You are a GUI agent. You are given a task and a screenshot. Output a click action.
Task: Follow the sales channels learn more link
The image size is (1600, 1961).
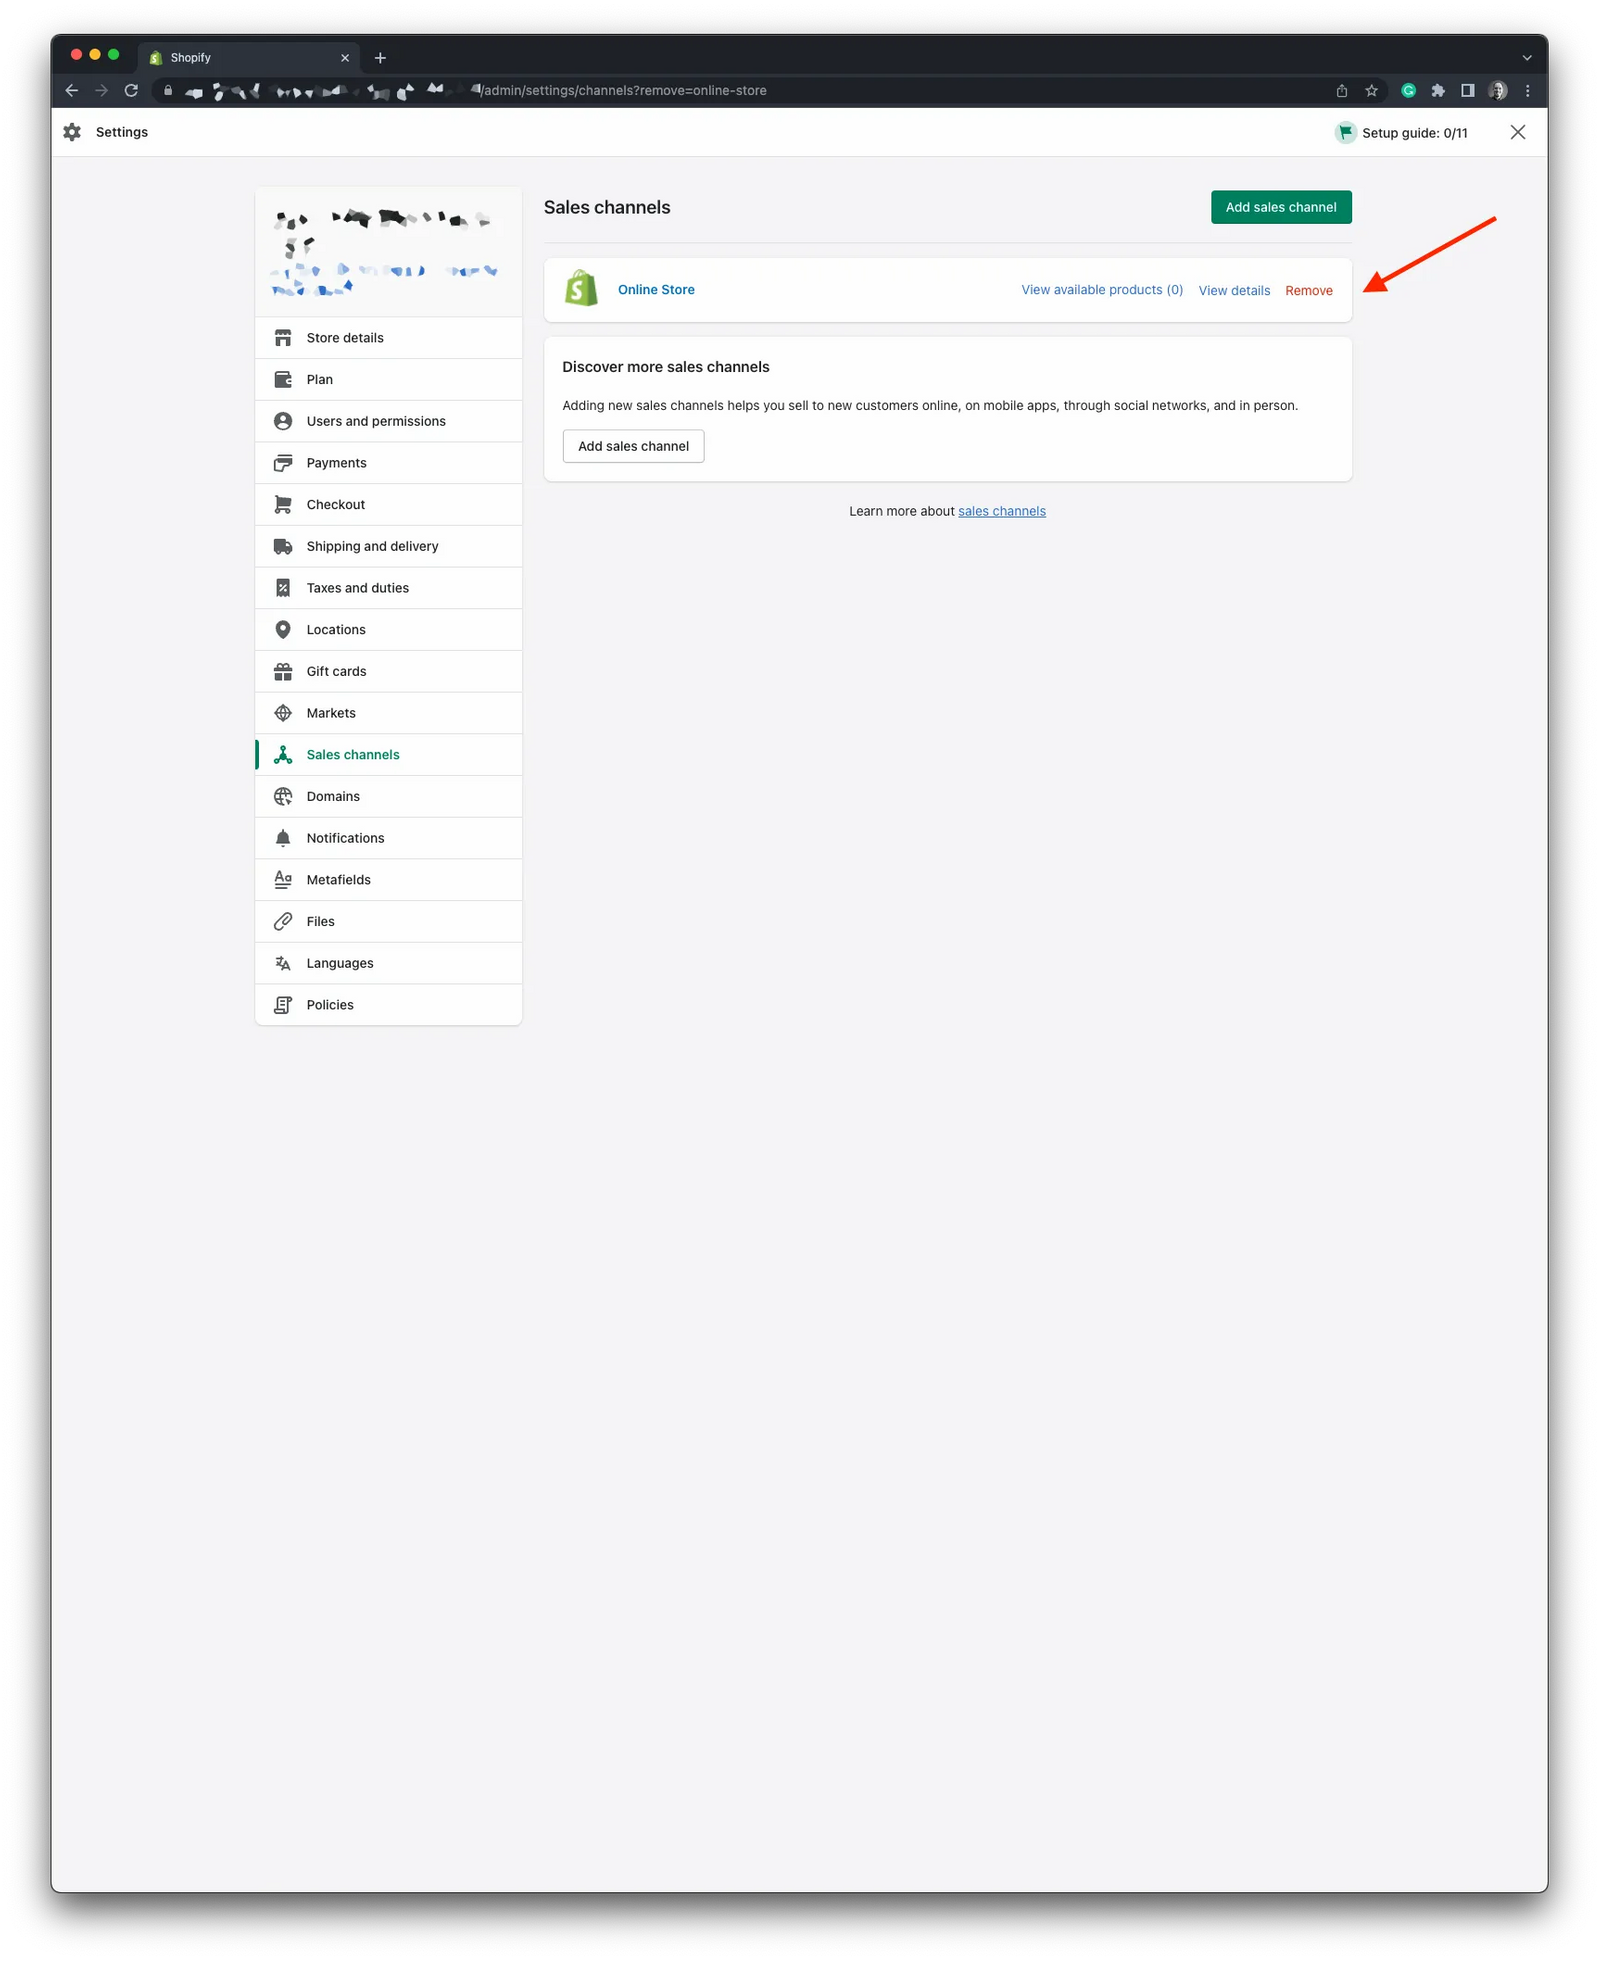[1001, 511]
